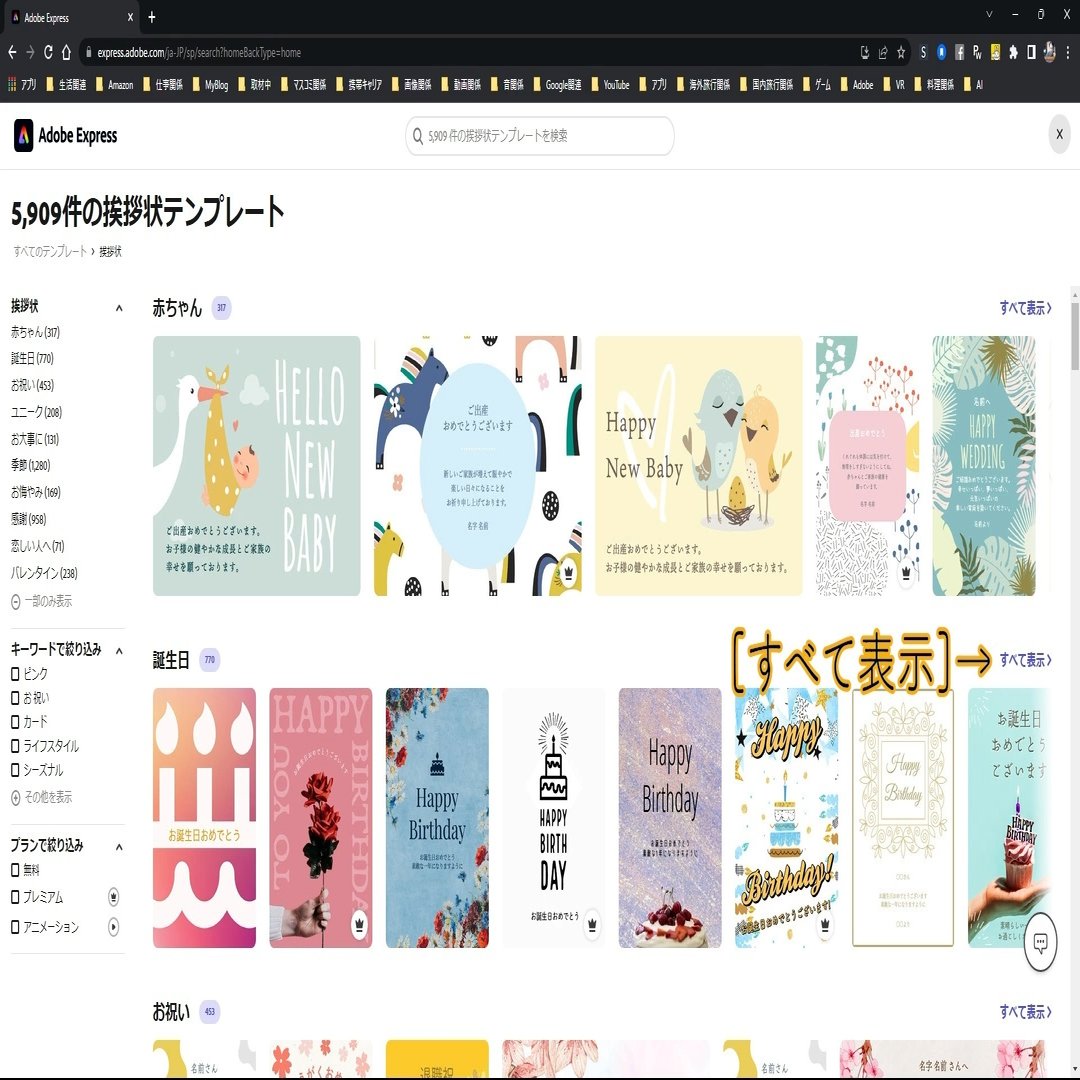Viewport: 1080px width, 1080px height.
Task: Collapse the キーワードで絞り込み section
Action: click(x=118, y=649)
